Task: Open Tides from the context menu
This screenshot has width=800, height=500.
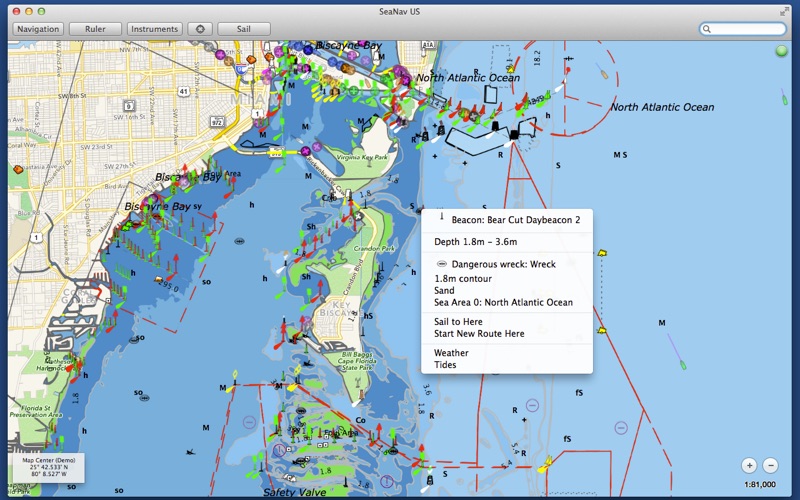Action: tap(445, 365)
